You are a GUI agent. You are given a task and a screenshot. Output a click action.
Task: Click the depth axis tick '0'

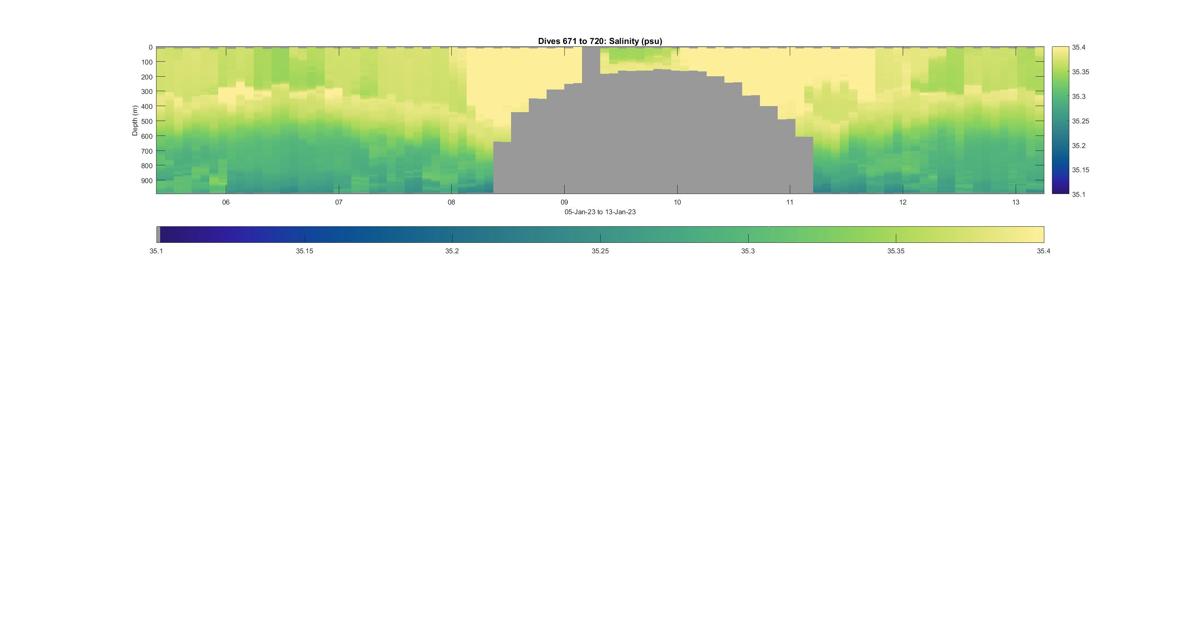150,47
